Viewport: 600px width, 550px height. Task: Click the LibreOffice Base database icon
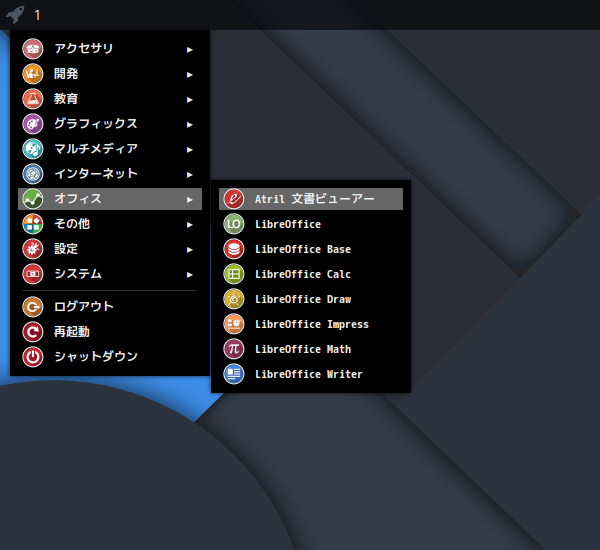click(234, 249)
